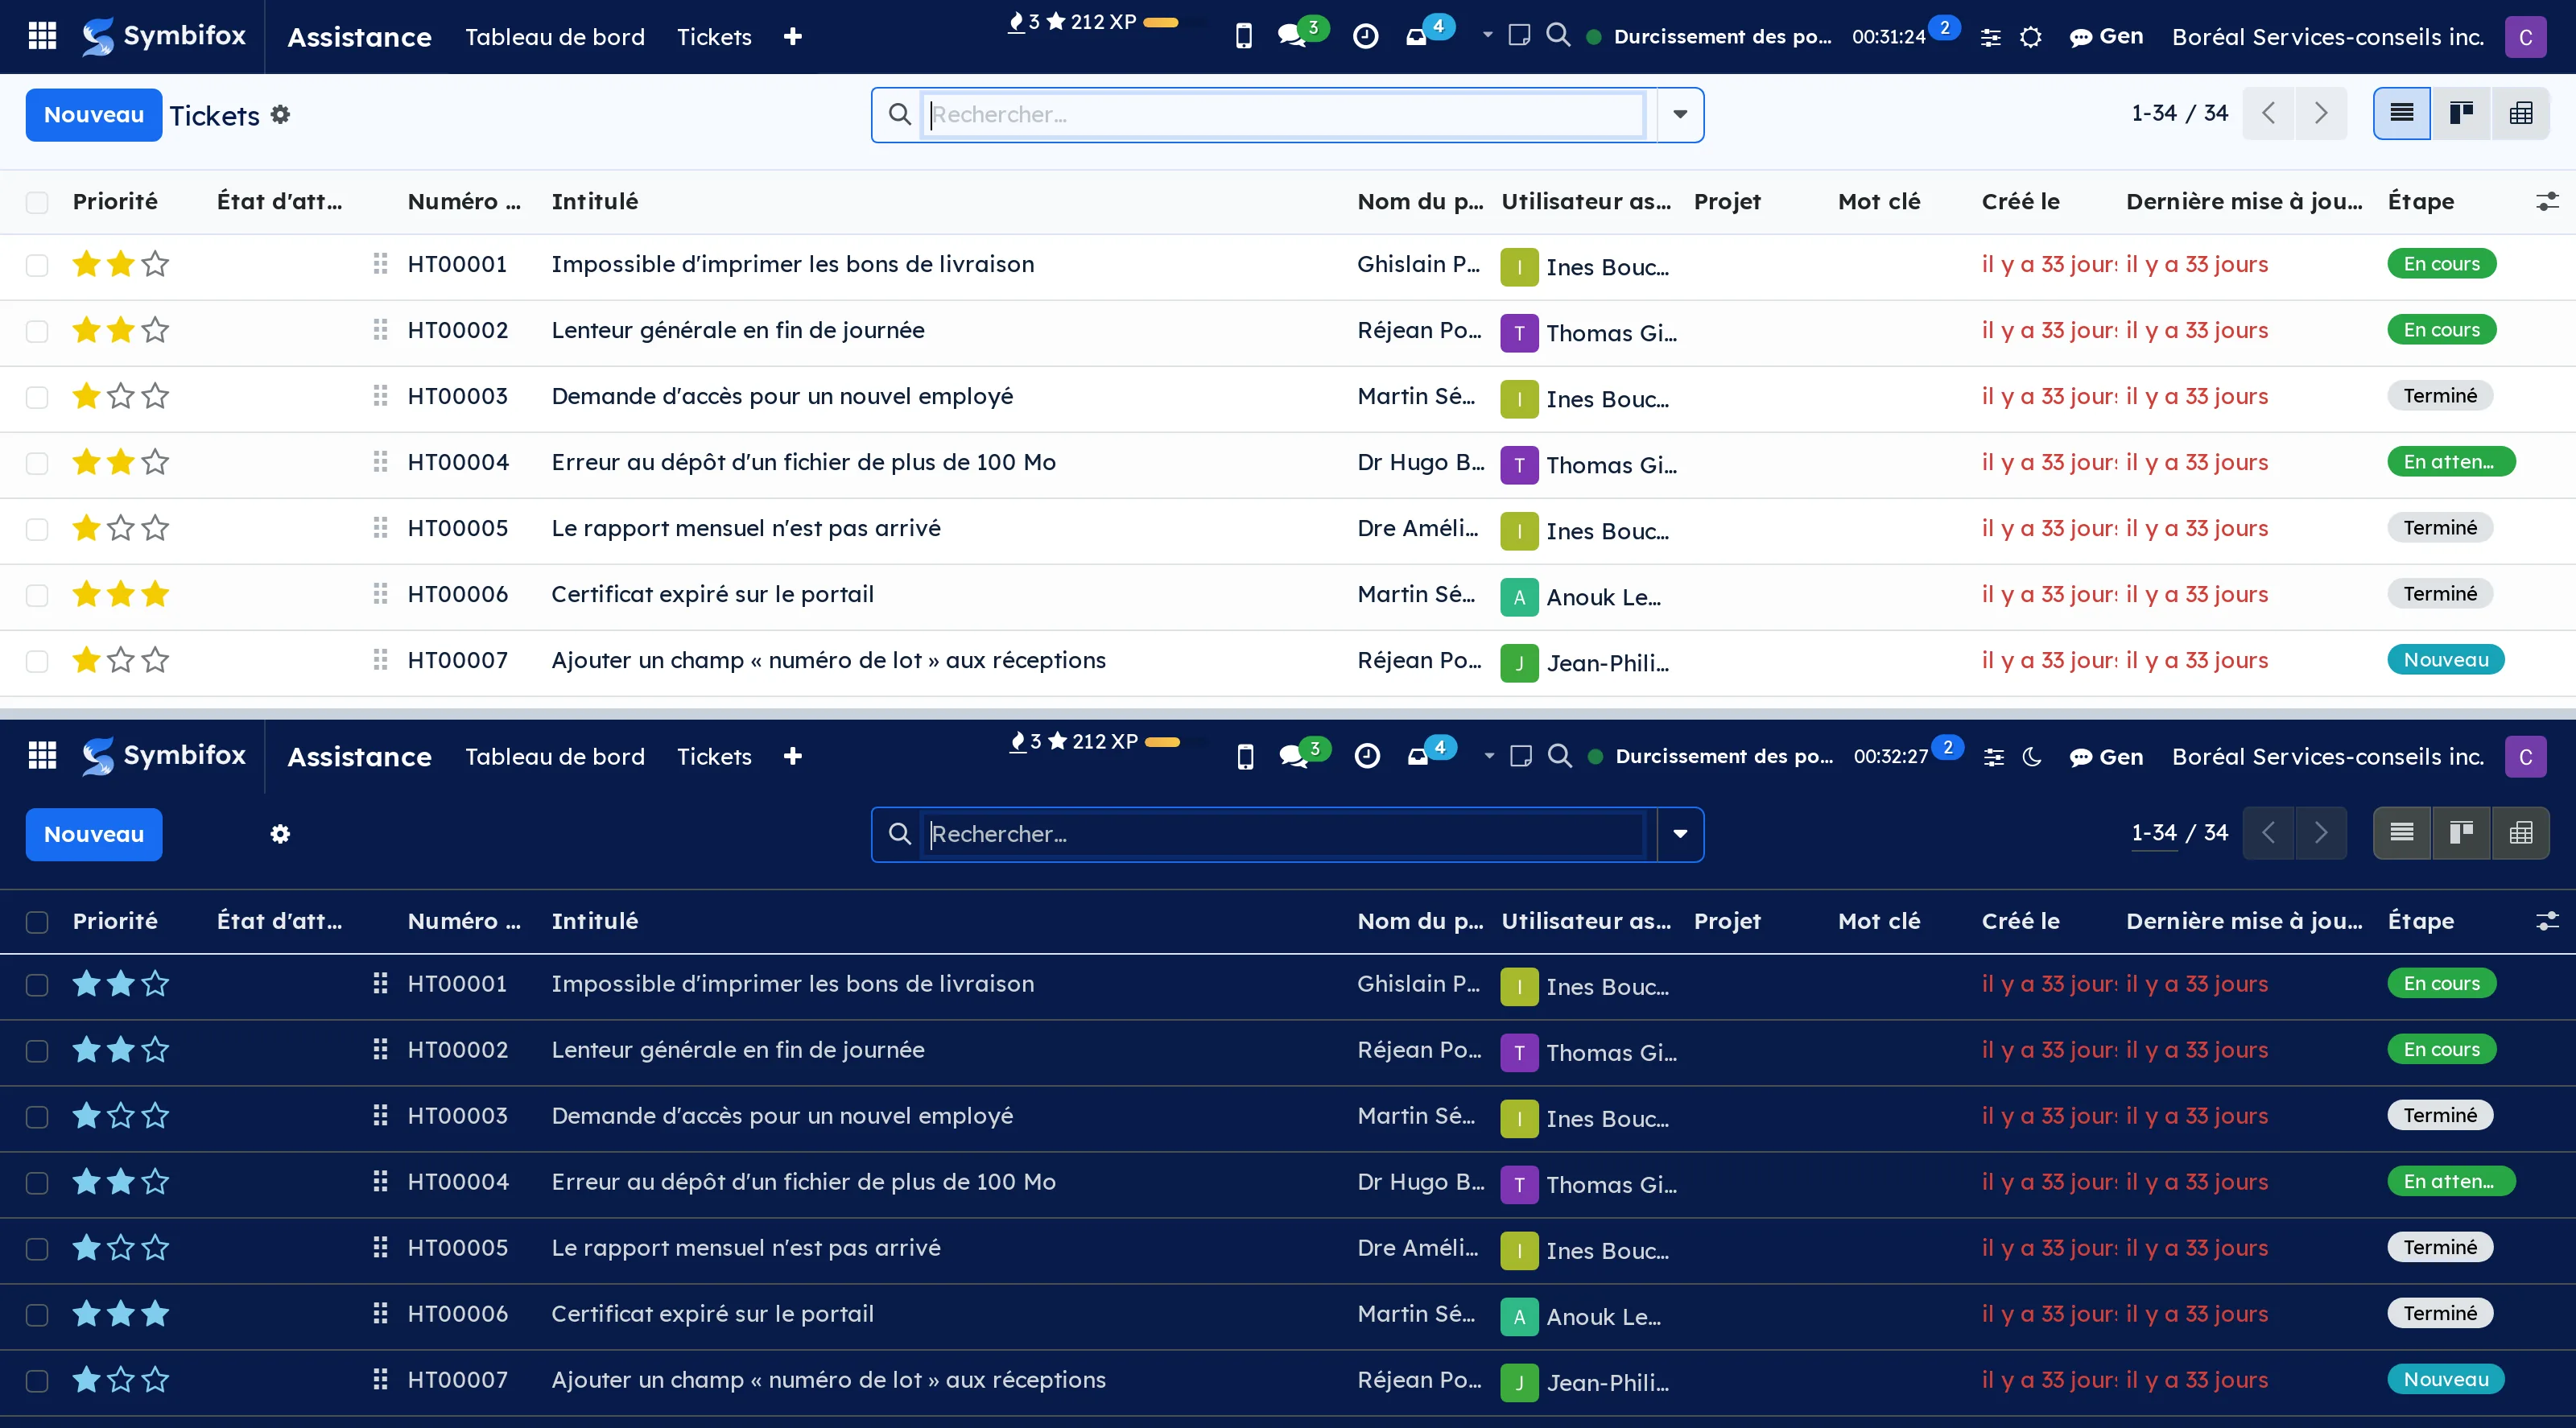Tick the HT00006 row checkbox in dark window

[x=37, y=1315]
